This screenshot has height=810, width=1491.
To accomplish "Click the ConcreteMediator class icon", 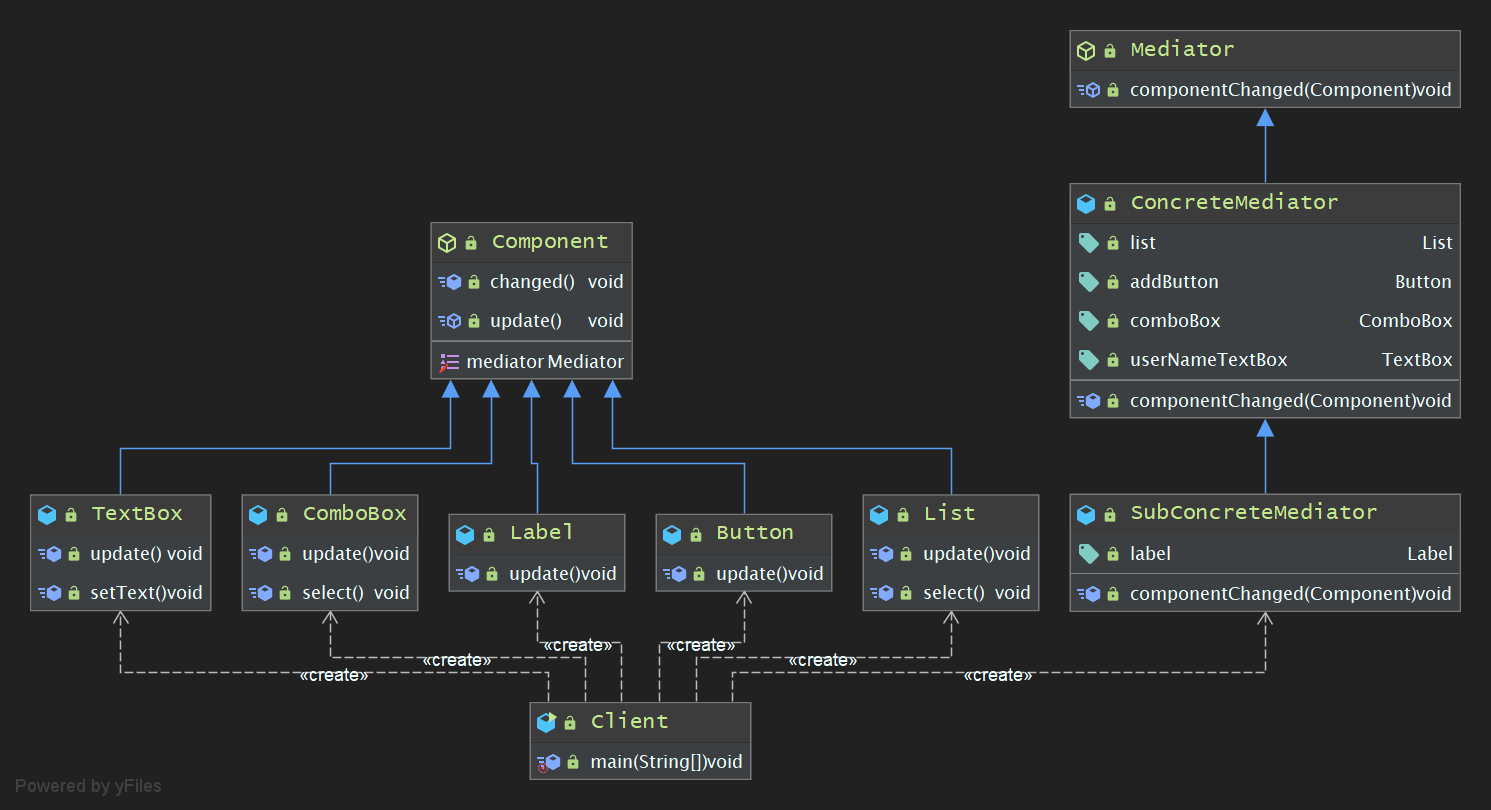I will 1086,203.
